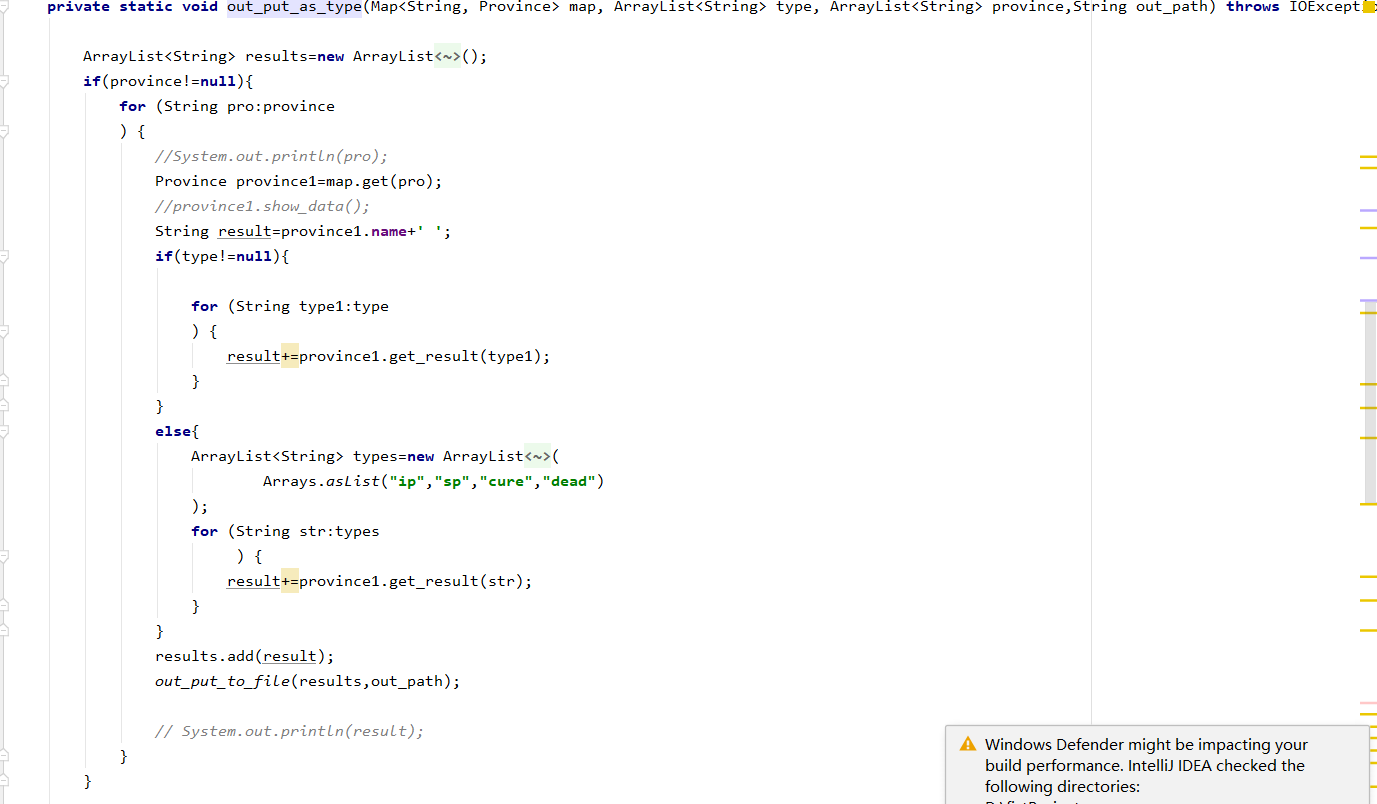This screenshot has height=804, width=1377.
Task: Click highlighted += on the str line
Action: click(x=290, y=581)
